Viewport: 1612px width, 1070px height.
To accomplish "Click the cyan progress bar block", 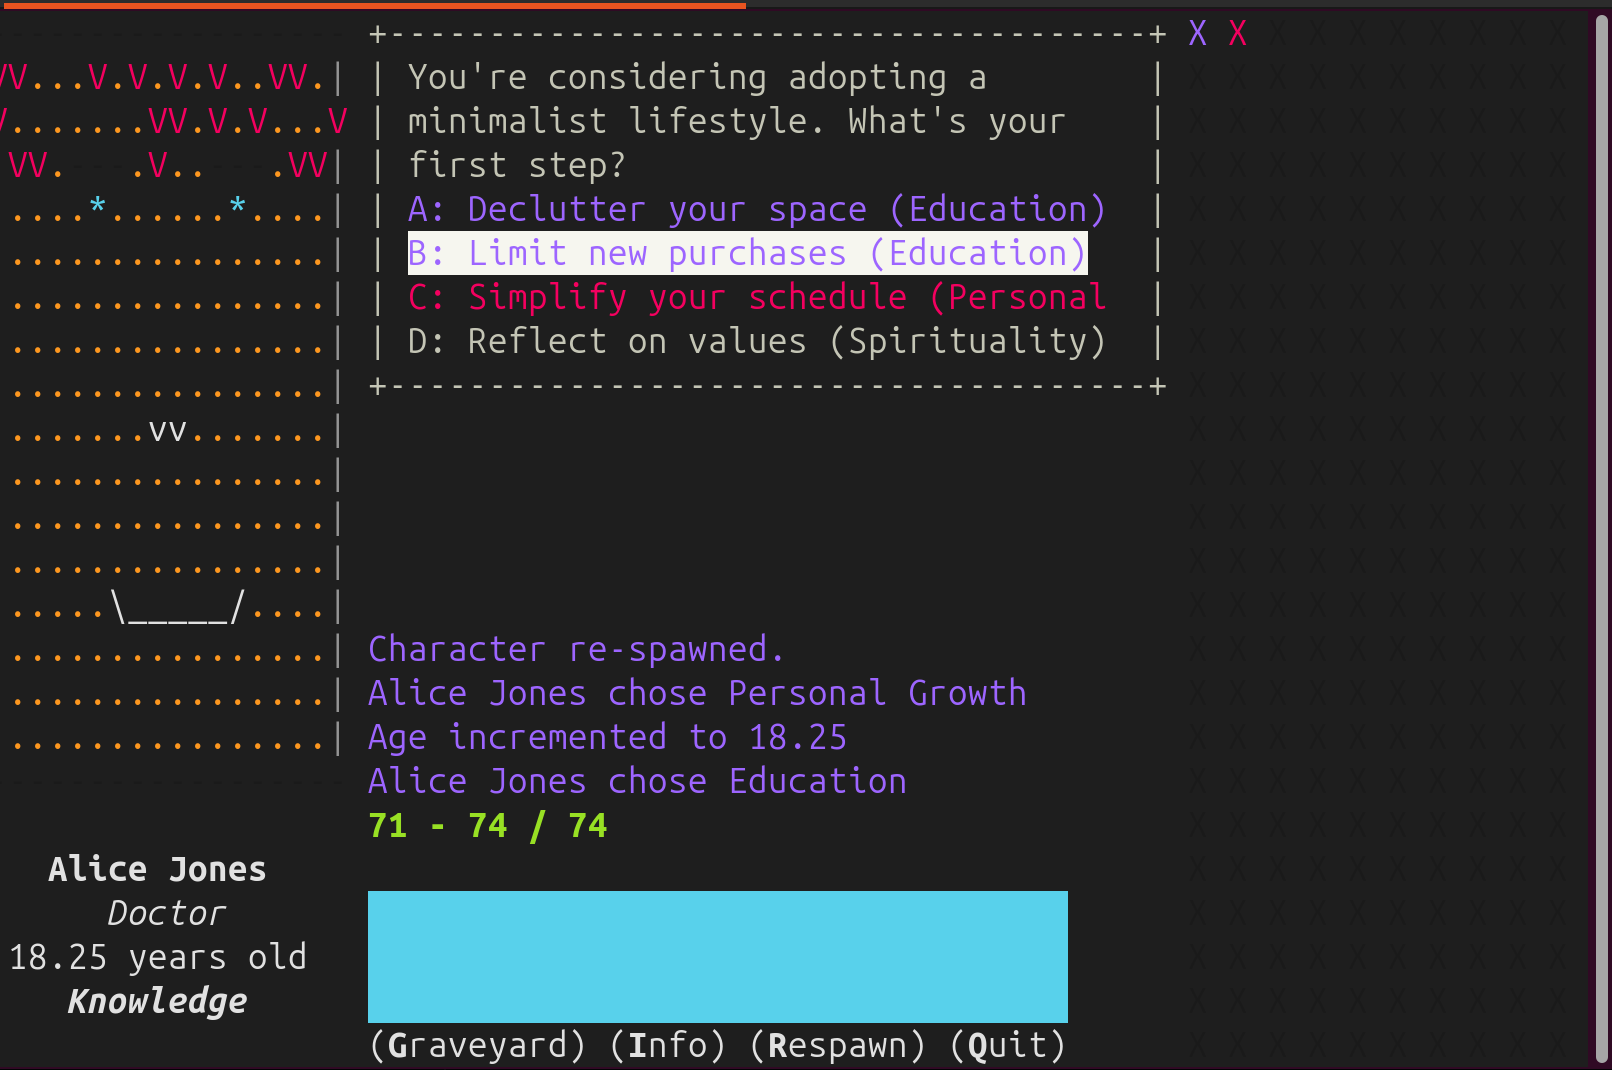I will (x=718, y=957).
